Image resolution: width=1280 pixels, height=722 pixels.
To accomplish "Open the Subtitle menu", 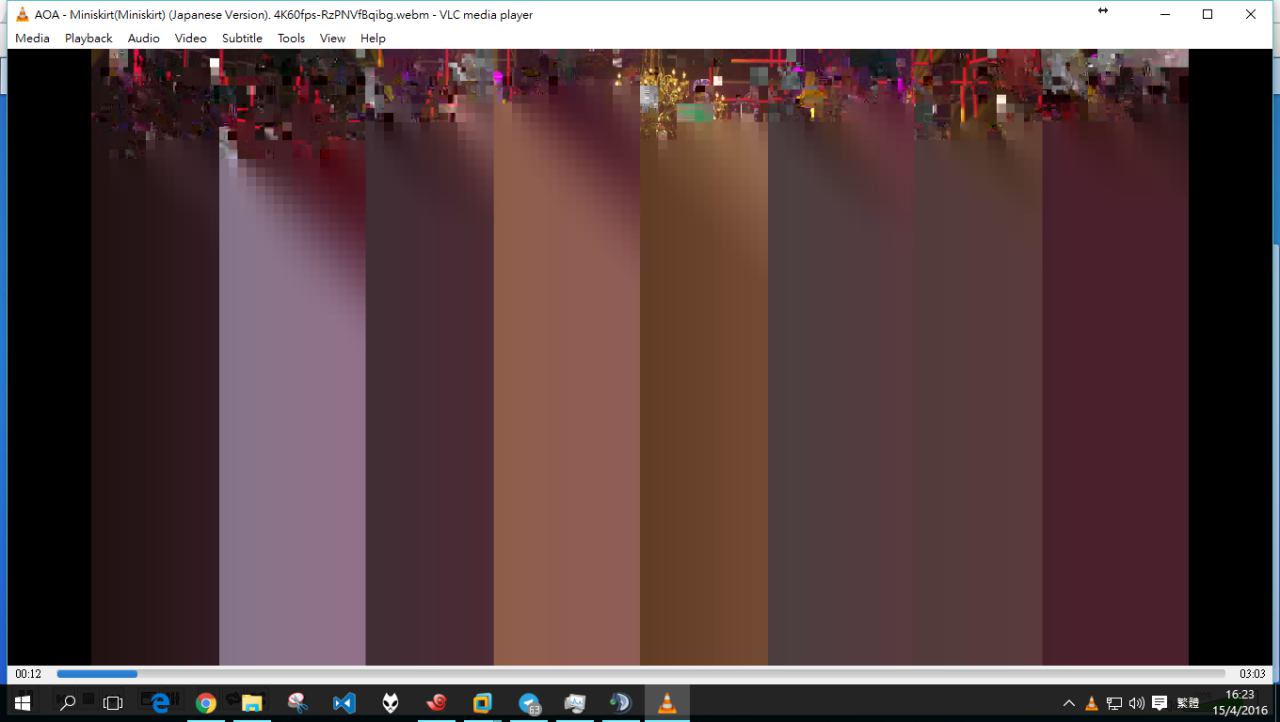I will tap(242, 38).
